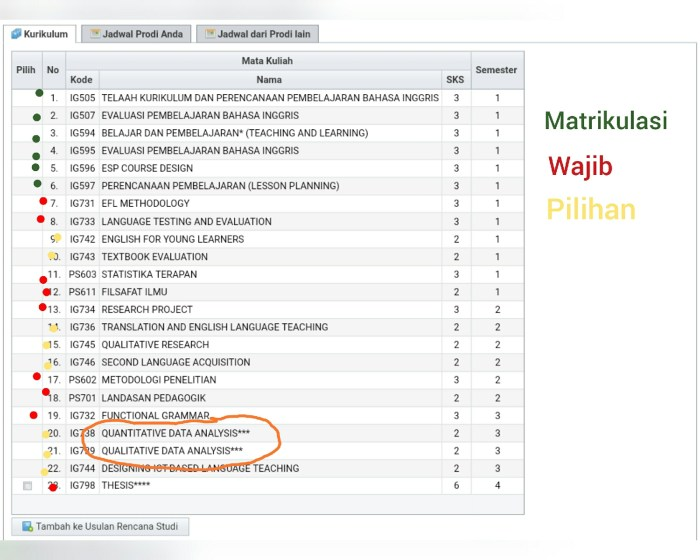This screenshot has height=560, width=700.
Task: Select BELAJAR DAN PEMBELAJARAN course name
Action: [235, 133]
